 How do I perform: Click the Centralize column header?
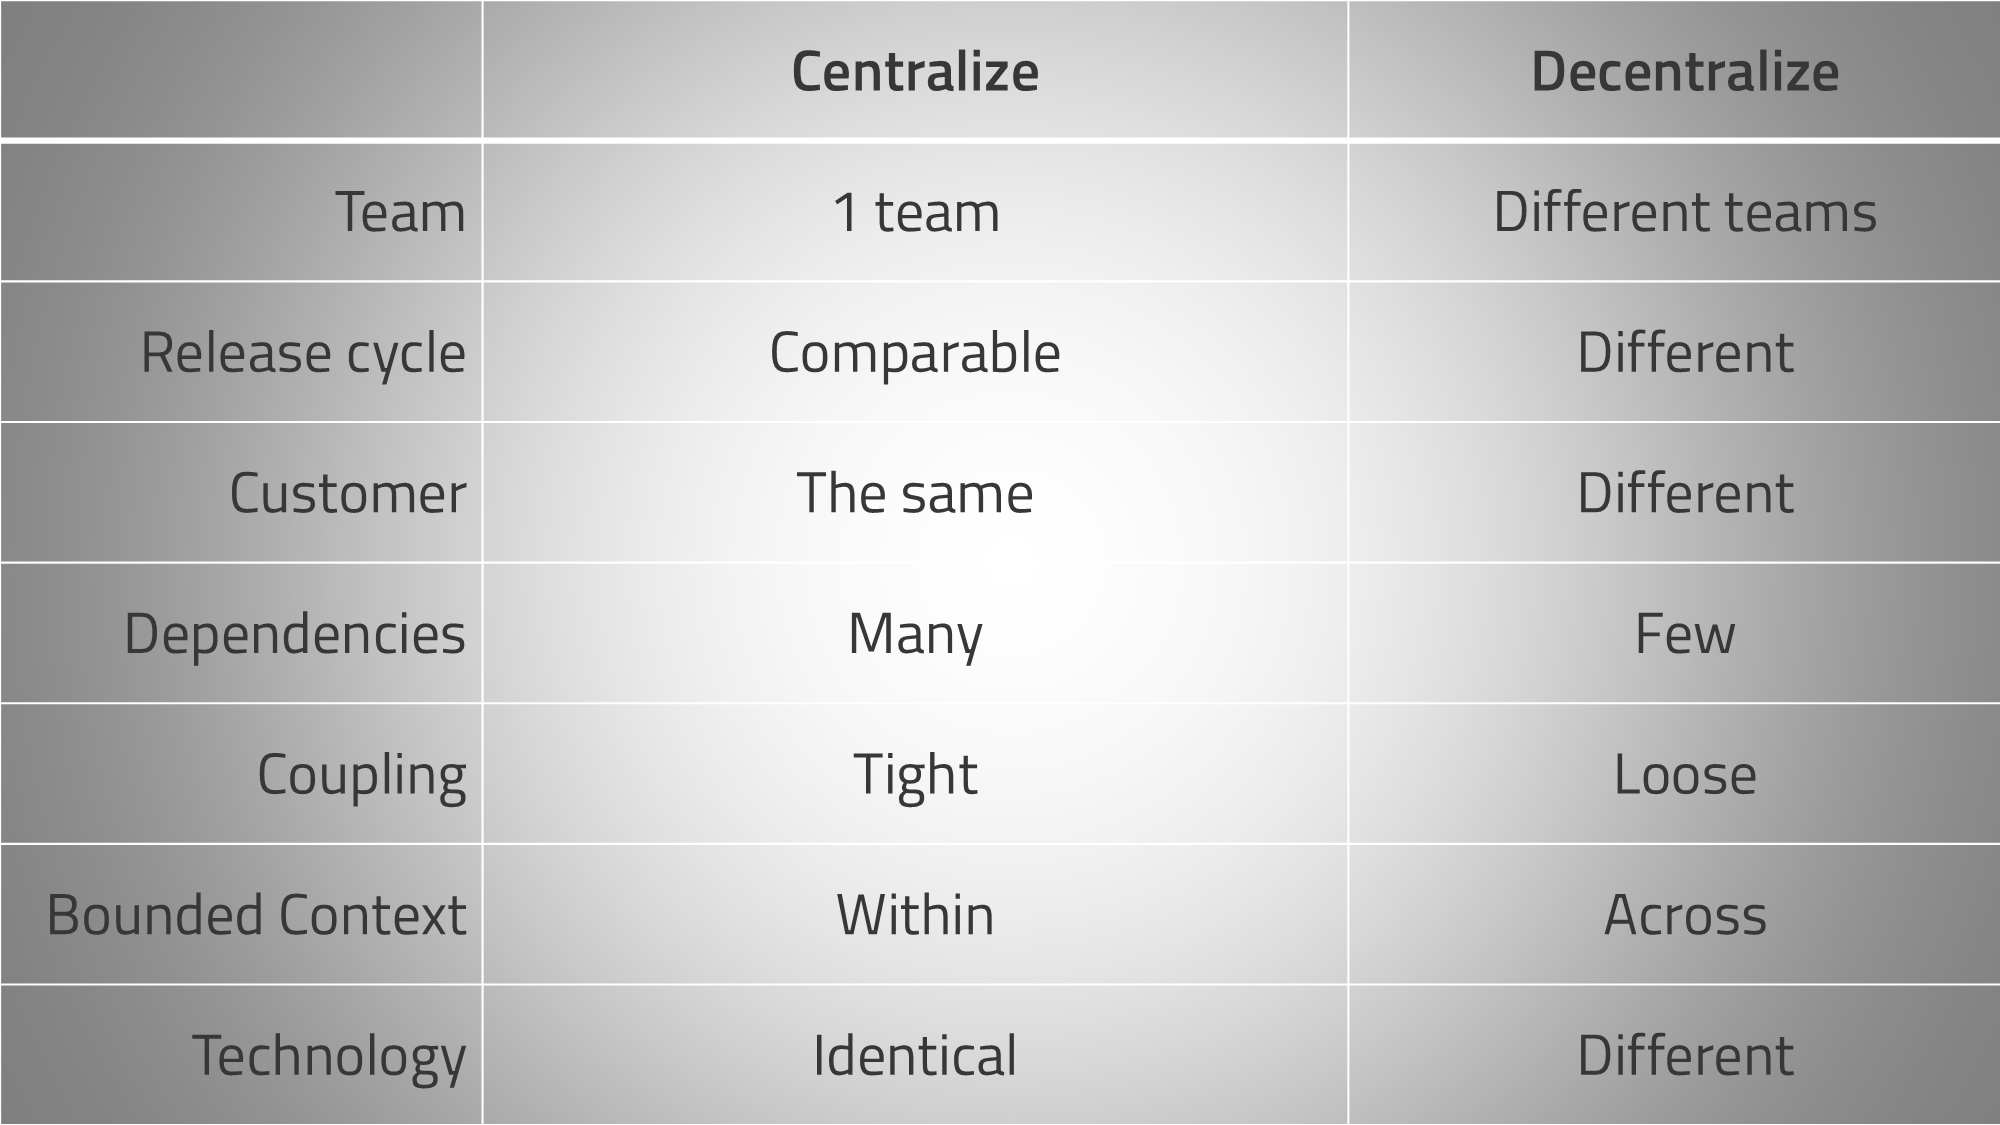pyautogui.click(x=915, y=71)
